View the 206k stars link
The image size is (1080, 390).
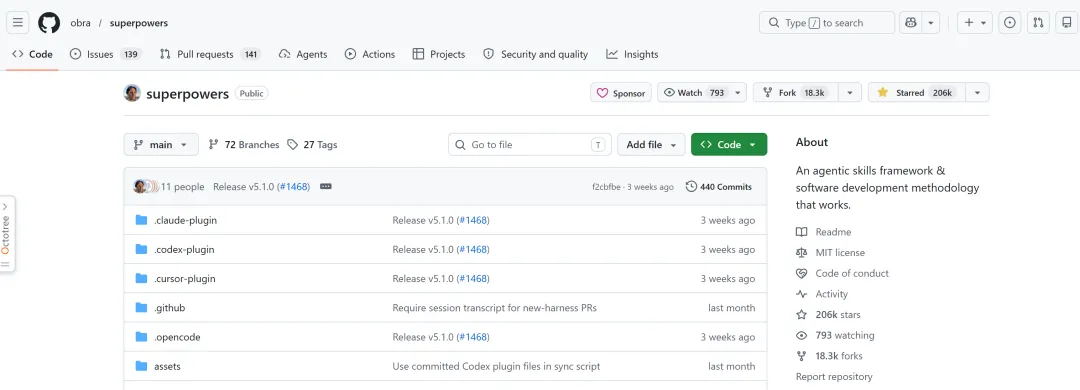coord(828,315)
